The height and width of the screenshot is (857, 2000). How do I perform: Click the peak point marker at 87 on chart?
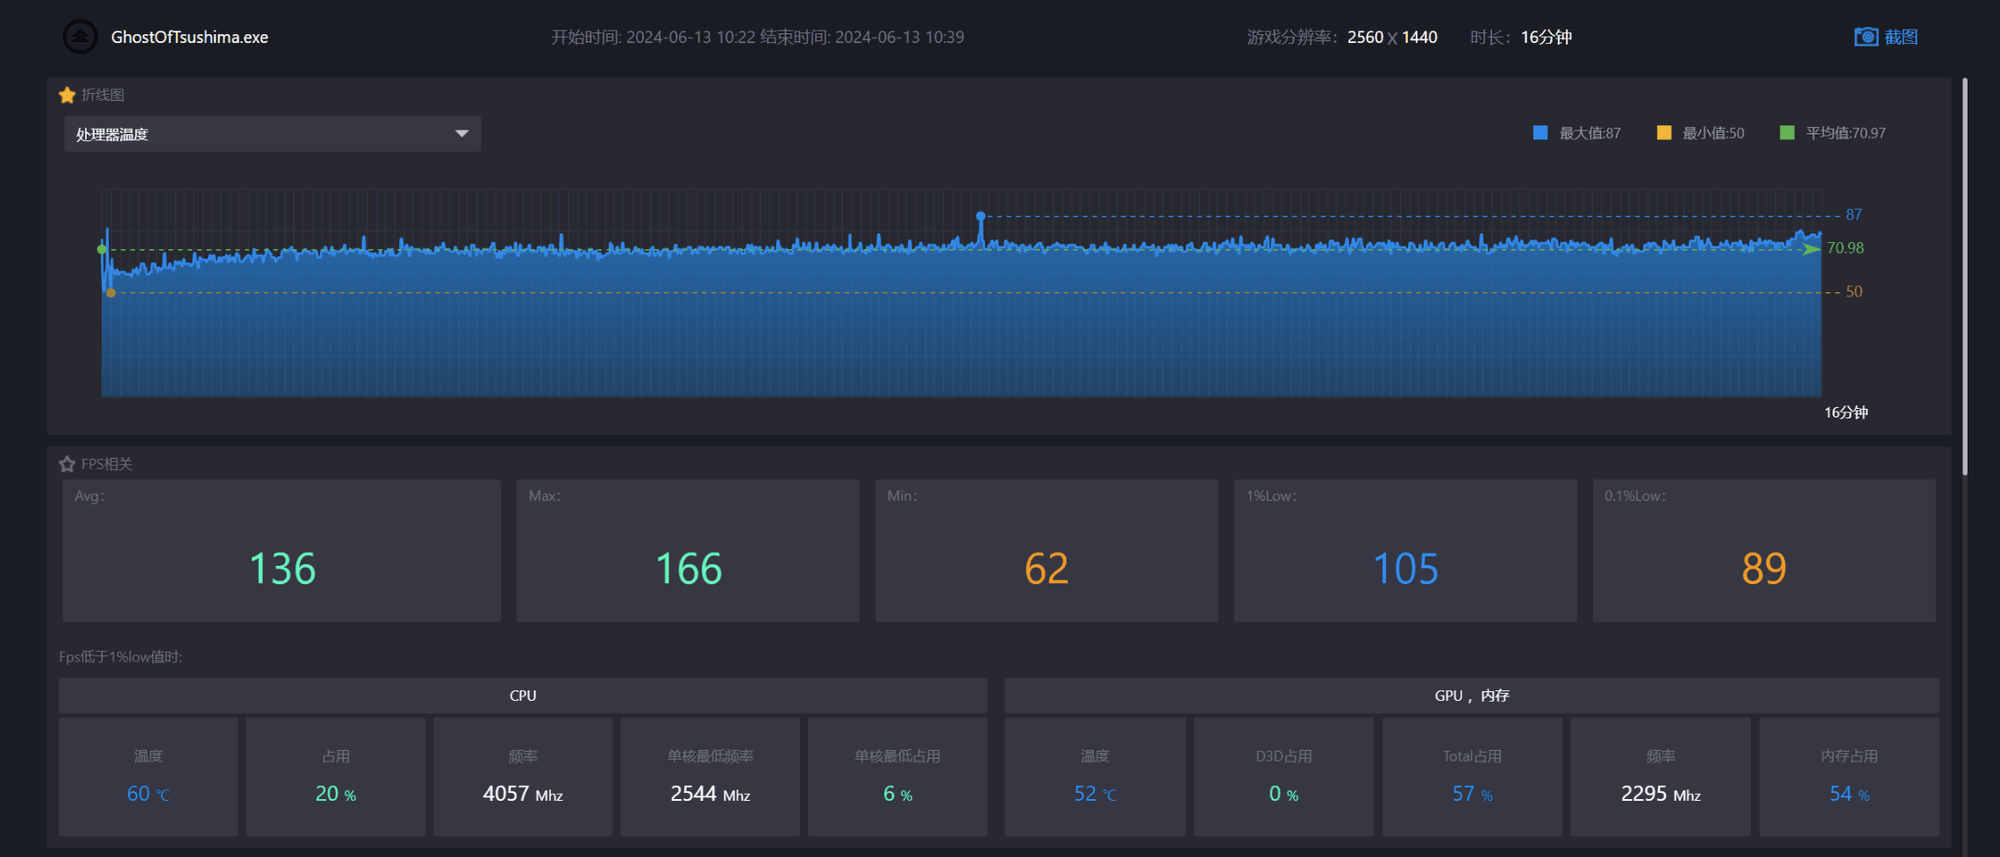[x=981, y=216]
